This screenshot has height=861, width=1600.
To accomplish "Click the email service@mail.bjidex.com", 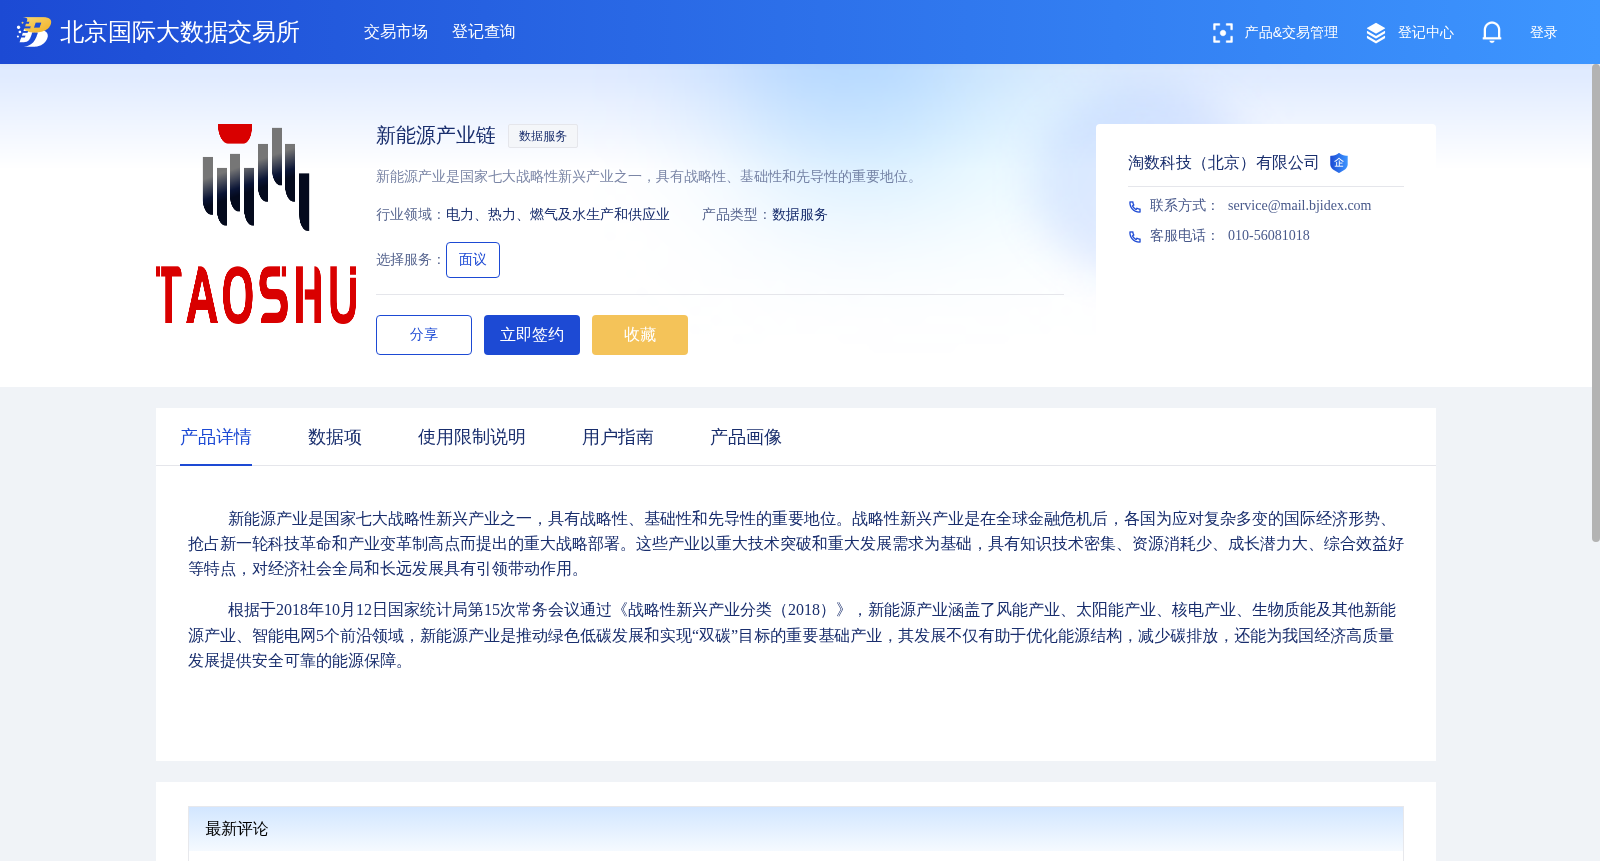I will (1299, 206).
